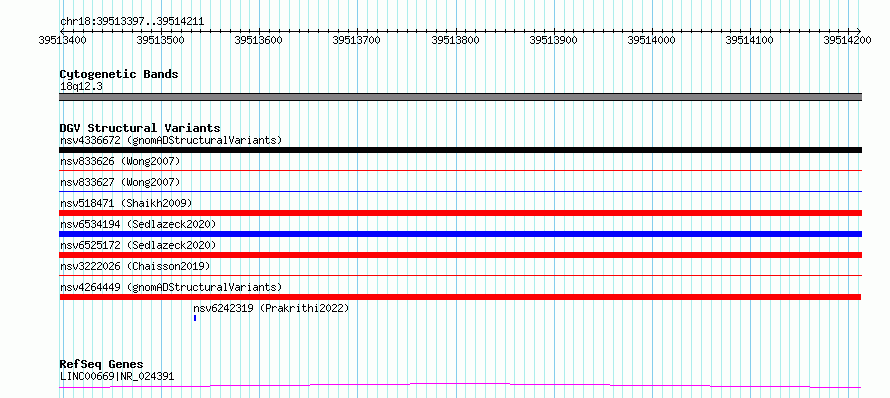Click ruler tick label 39513500
Viewport: 890px width, 398px height.
click(161, 40)
